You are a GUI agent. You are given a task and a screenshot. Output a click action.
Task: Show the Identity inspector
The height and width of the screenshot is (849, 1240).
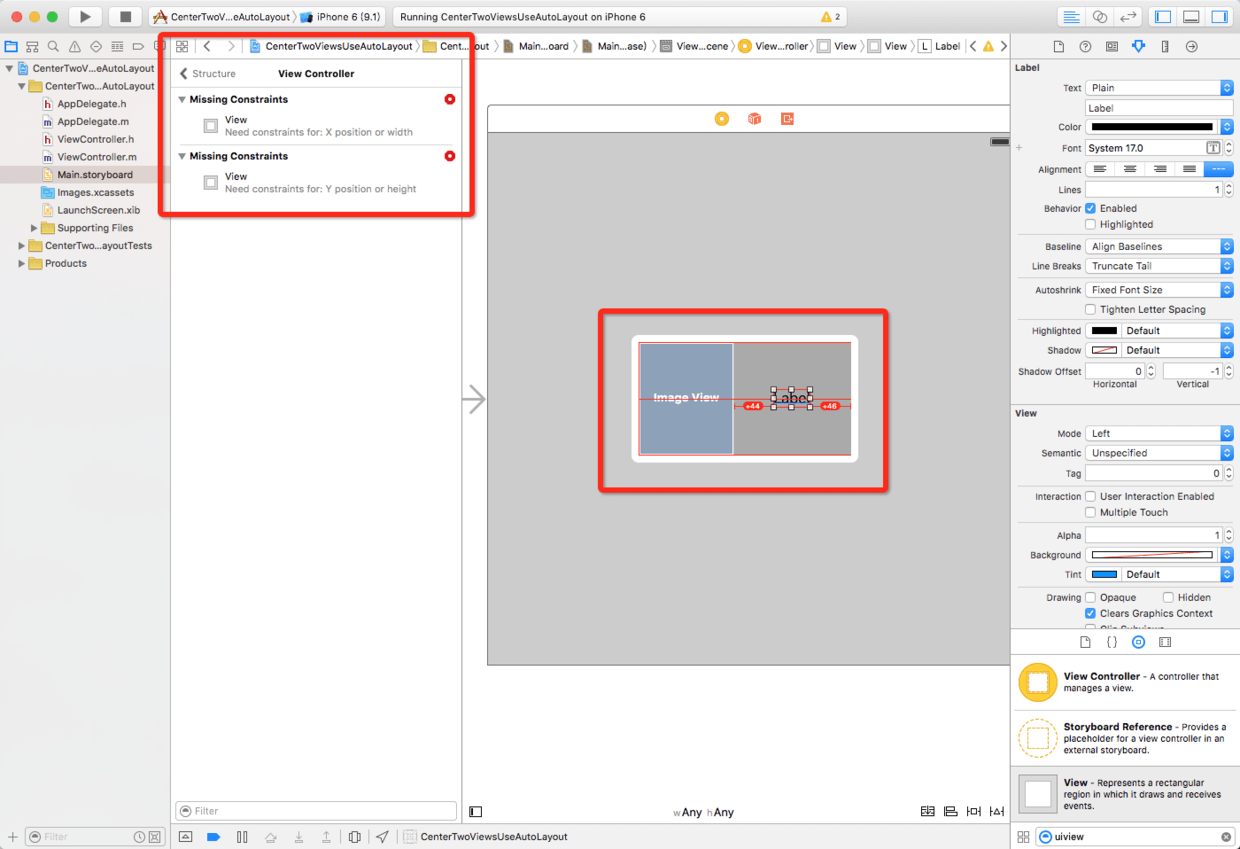click(x=1112, y=47)
